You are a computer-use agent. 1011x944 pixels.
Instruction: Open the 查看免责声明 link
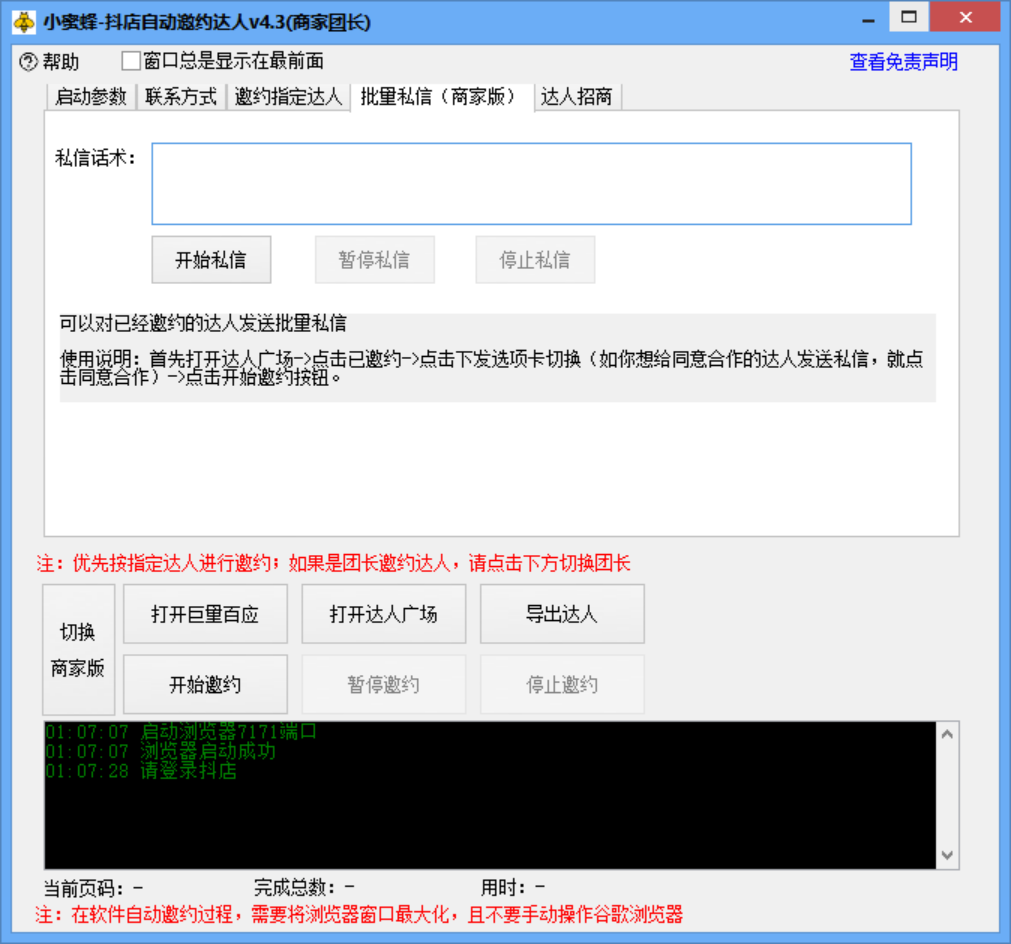point(902,61)
